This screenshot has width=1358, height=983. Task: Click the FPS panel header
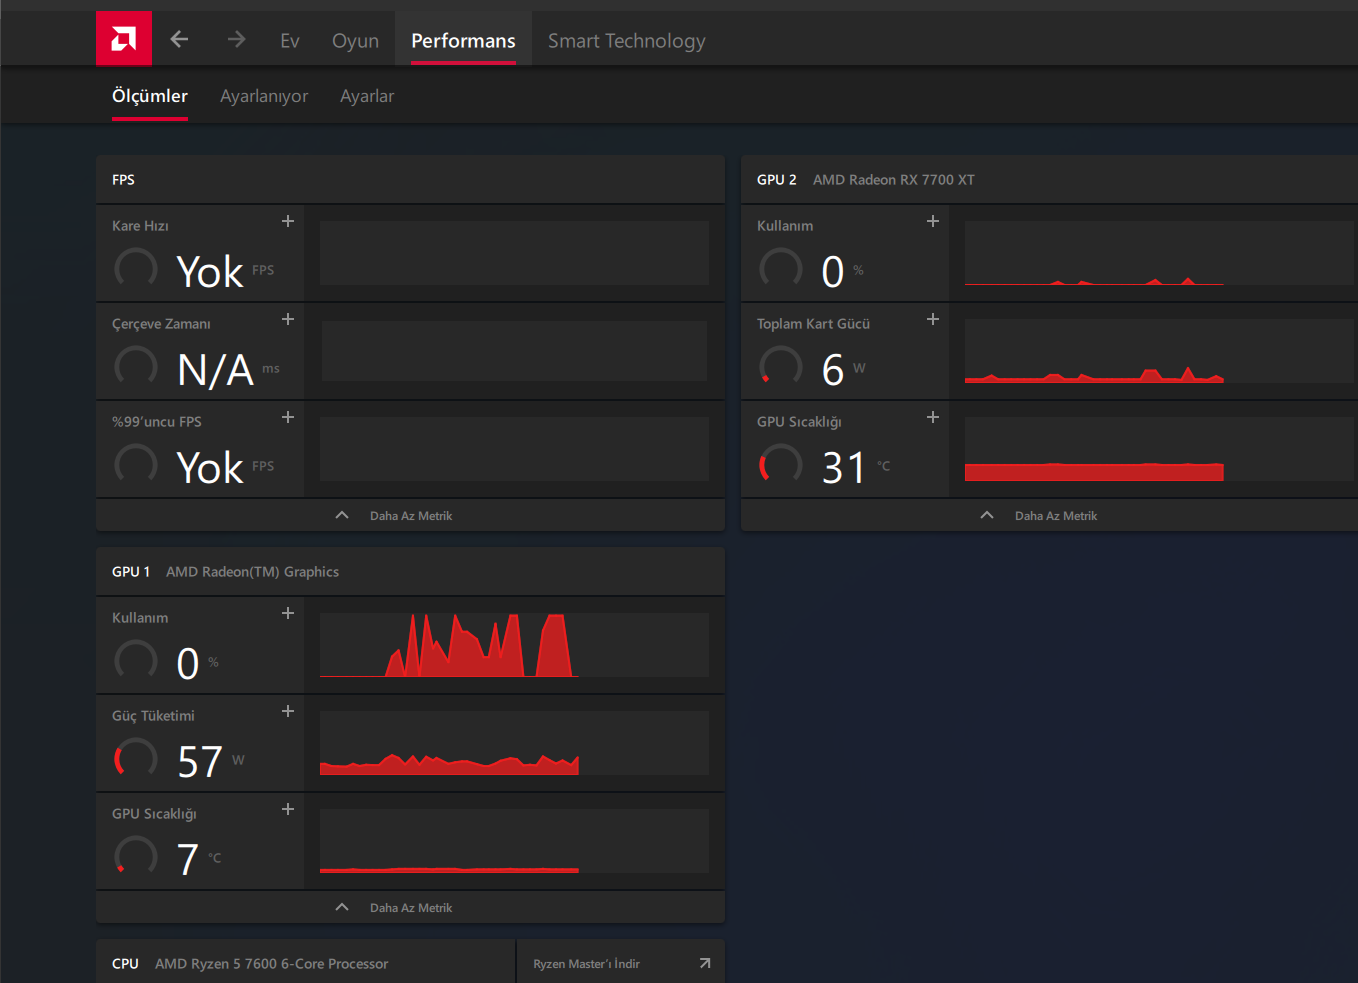pos(410,180)
